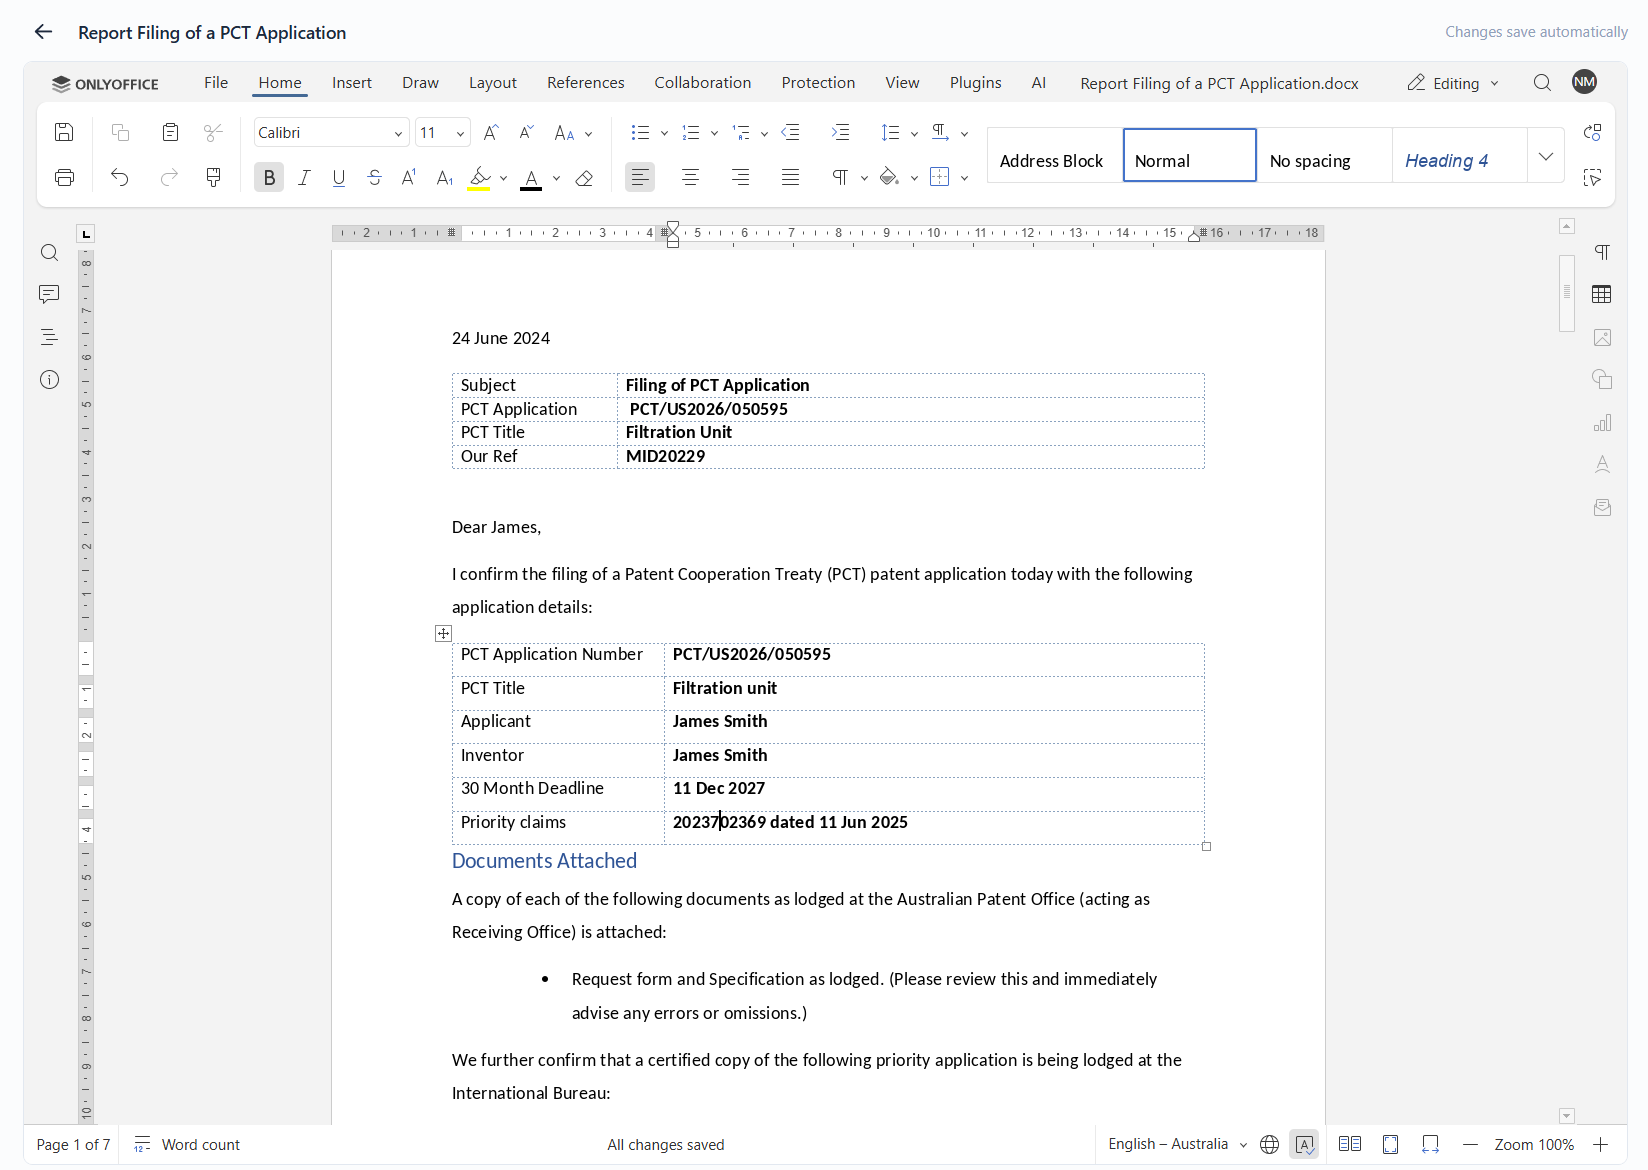The image size is (1648, 1170).
Task: Open English – Australia language dropdown
Action: (x=1177, y=1144)
